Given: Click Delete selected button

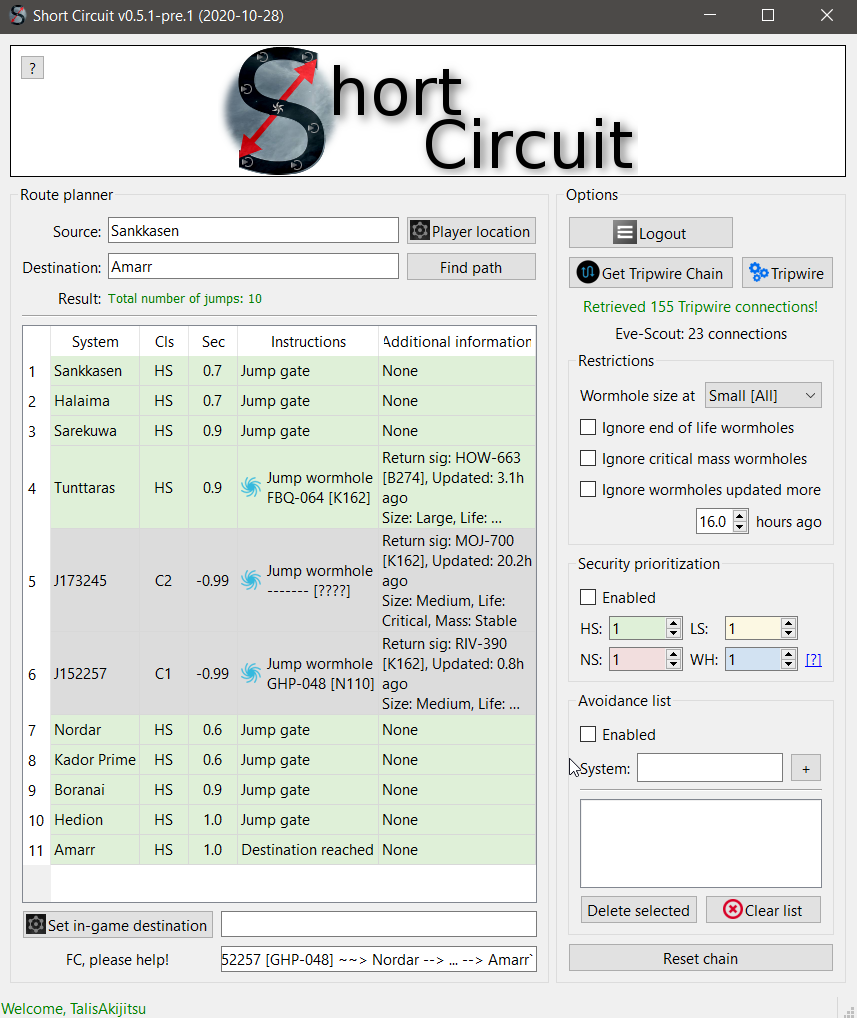Looking at the screenshot, I should [x=639, y=910].
